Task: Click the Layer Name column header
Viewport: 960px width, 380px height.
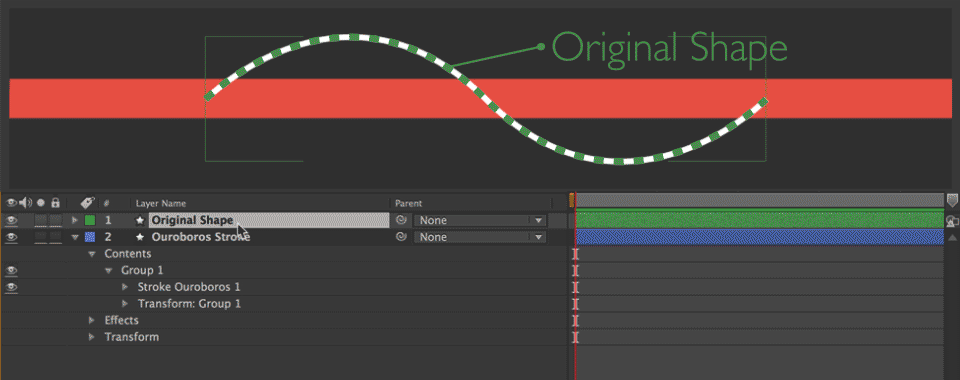Action: coord(161,203)
